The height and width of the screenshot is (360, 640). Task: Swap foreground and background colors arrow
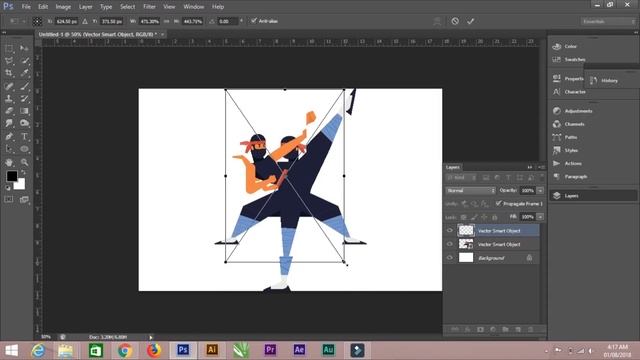click(x=23, y=173)
